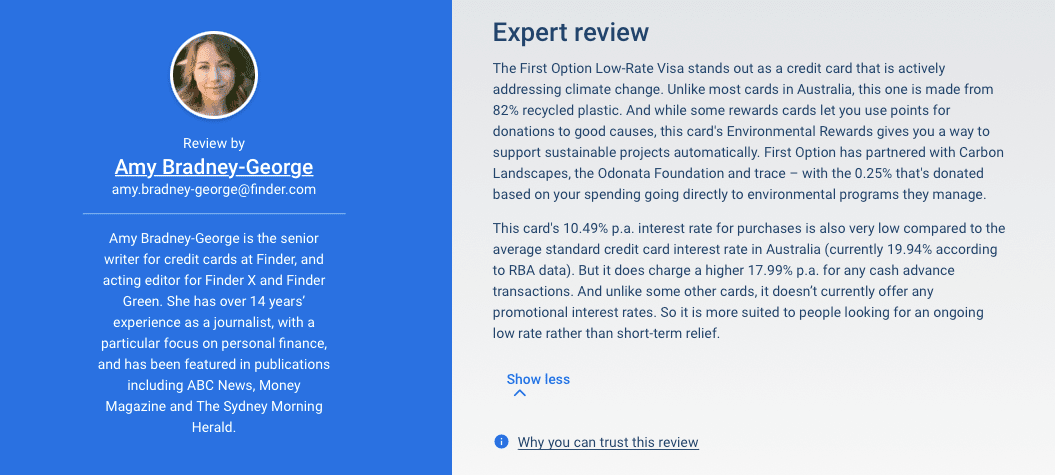Click the amy.bradney-george@finder.com email address

point(214,189)
